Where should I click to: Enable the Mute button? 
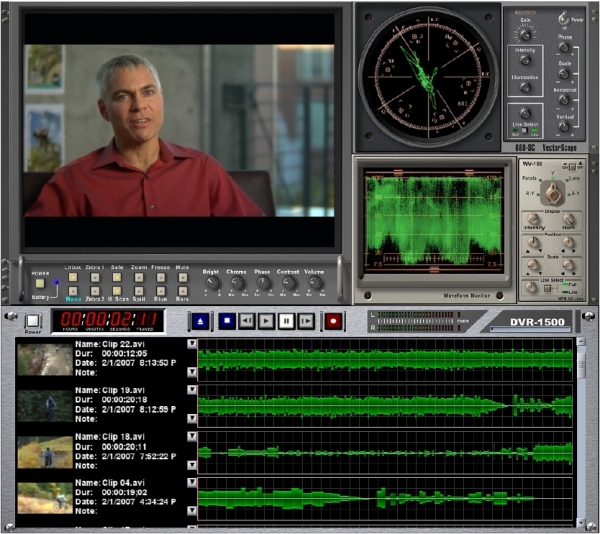click(182, 278)
